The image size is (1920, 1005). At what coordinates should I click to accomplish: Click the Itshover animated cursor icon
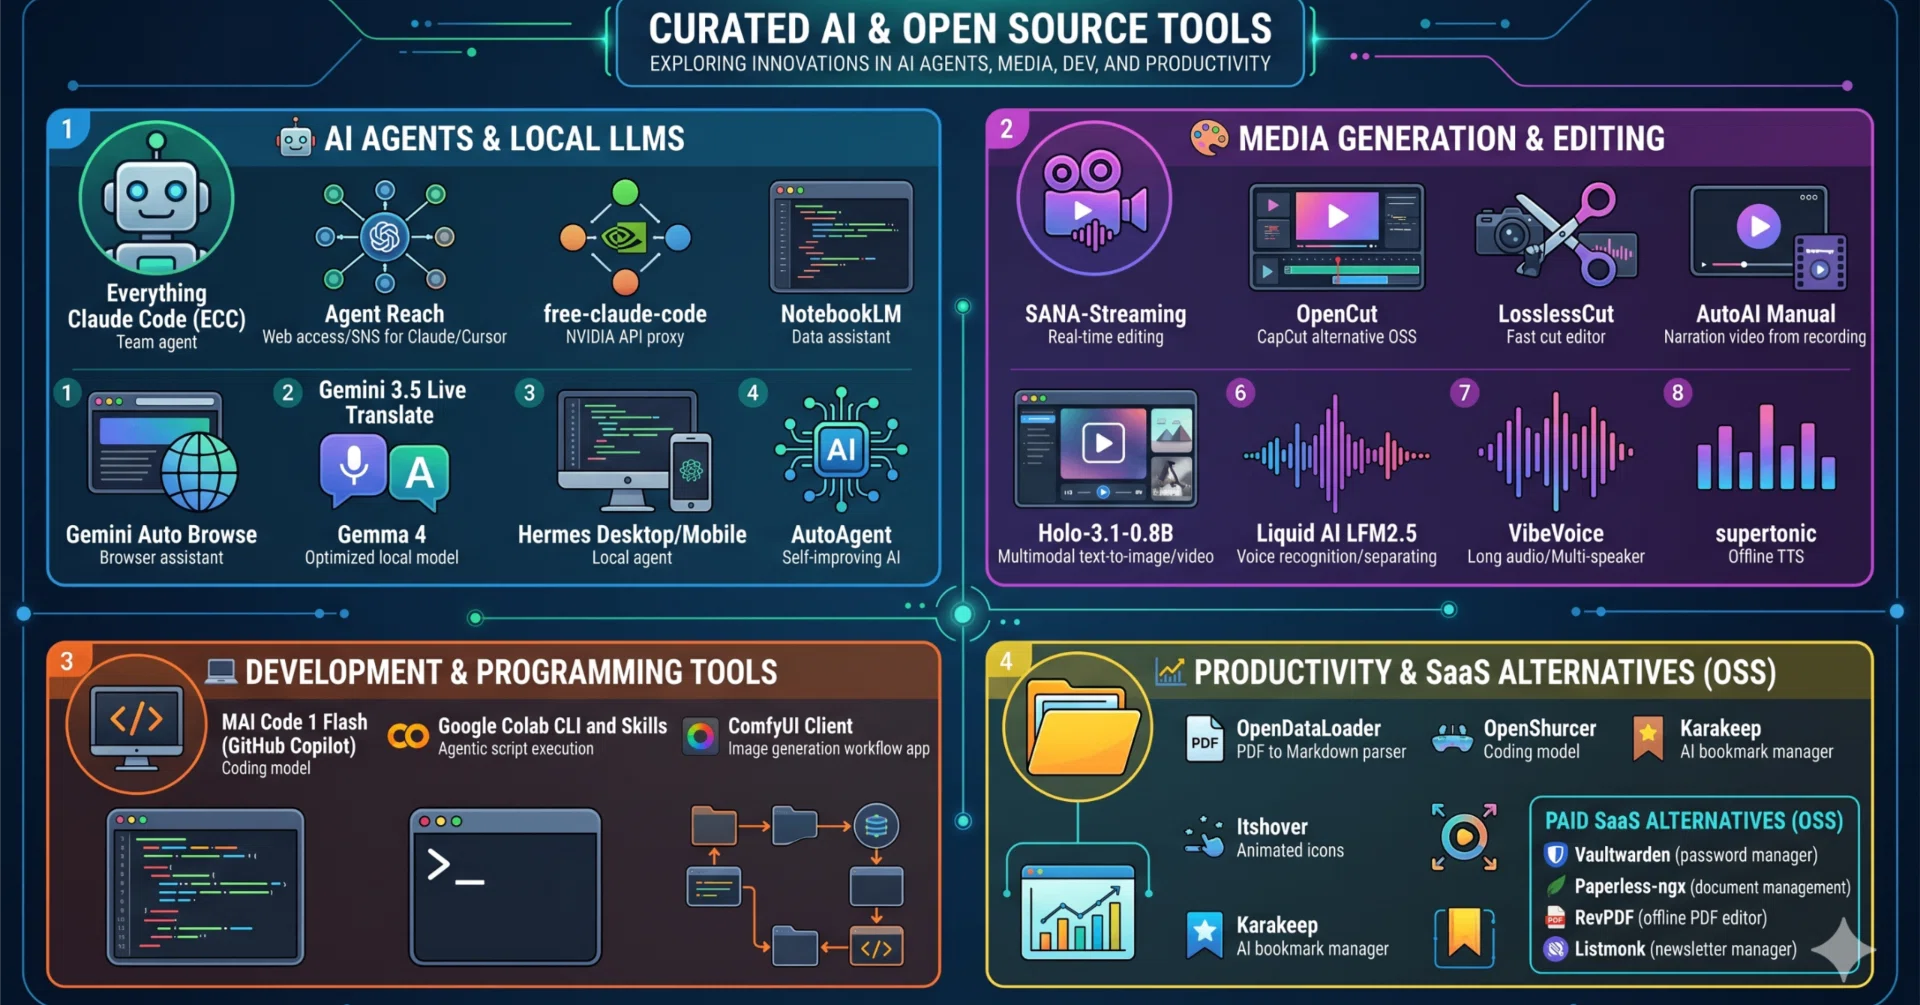point(1204,837)
